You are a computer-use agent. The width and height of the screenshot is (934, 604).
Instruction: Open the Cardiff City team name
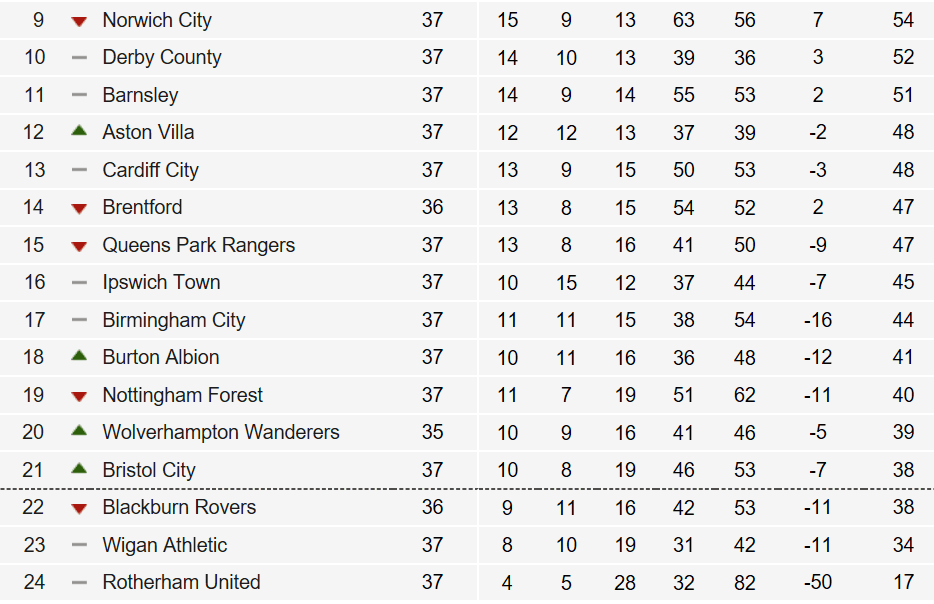150,170
